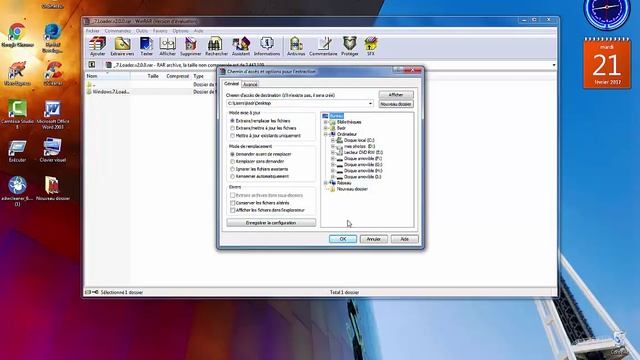Expand the Badr user folder node

pos(326,128)
